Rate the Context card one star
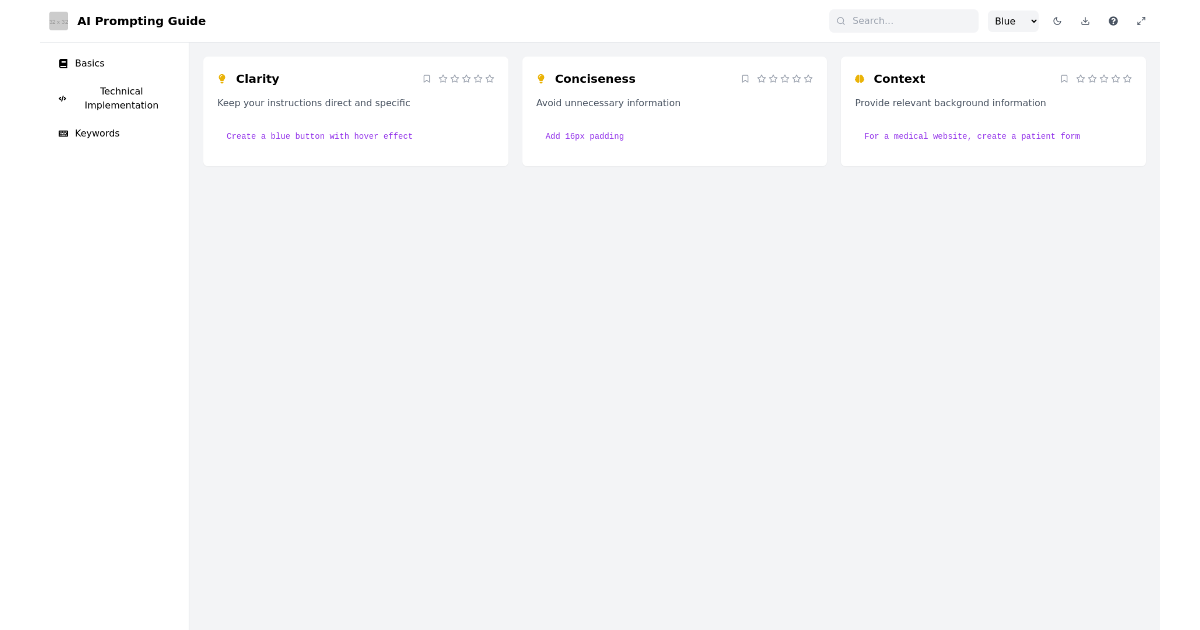The width and height of the screenshot is (1200, 630). pos(1080,78)
